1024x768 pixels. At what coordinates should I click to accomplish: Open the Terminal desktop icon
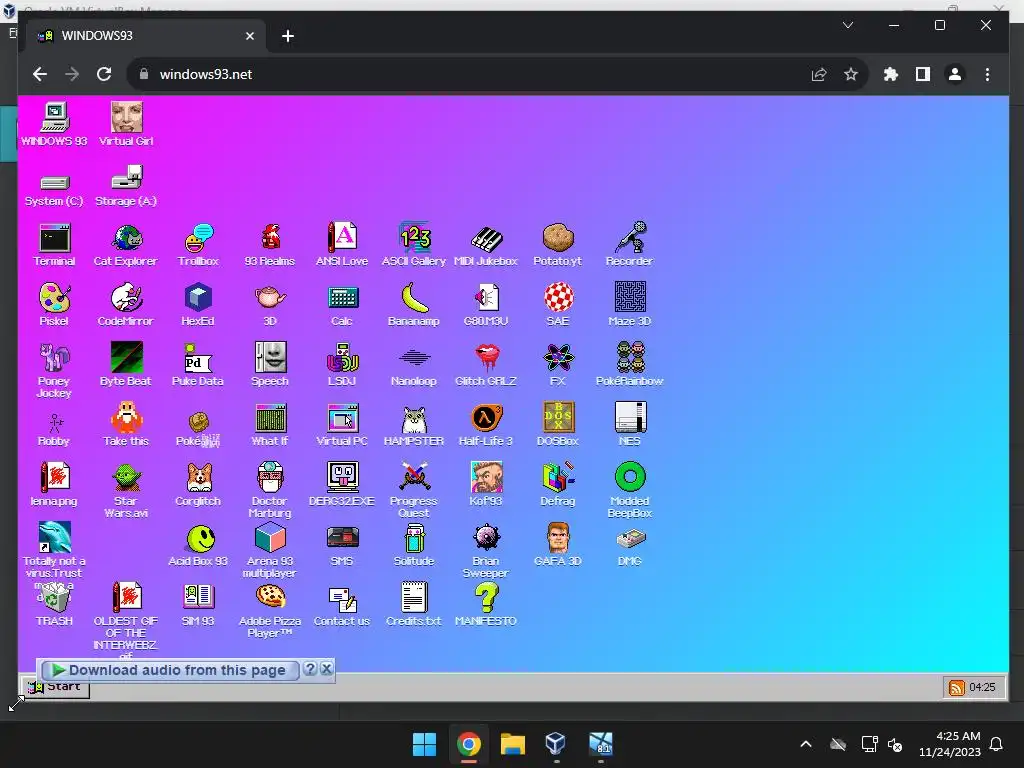(54, 246)
